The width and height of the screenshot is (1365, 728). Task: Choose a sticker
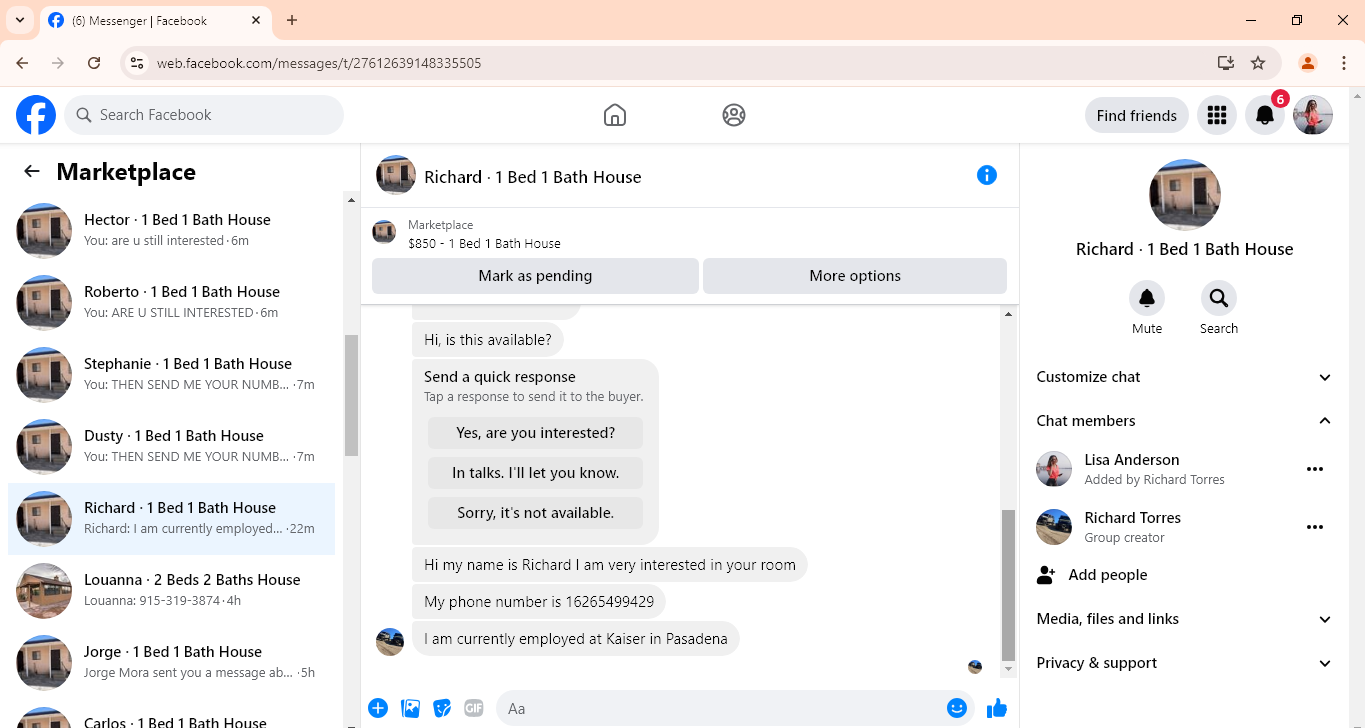click(x=442, y=708)
